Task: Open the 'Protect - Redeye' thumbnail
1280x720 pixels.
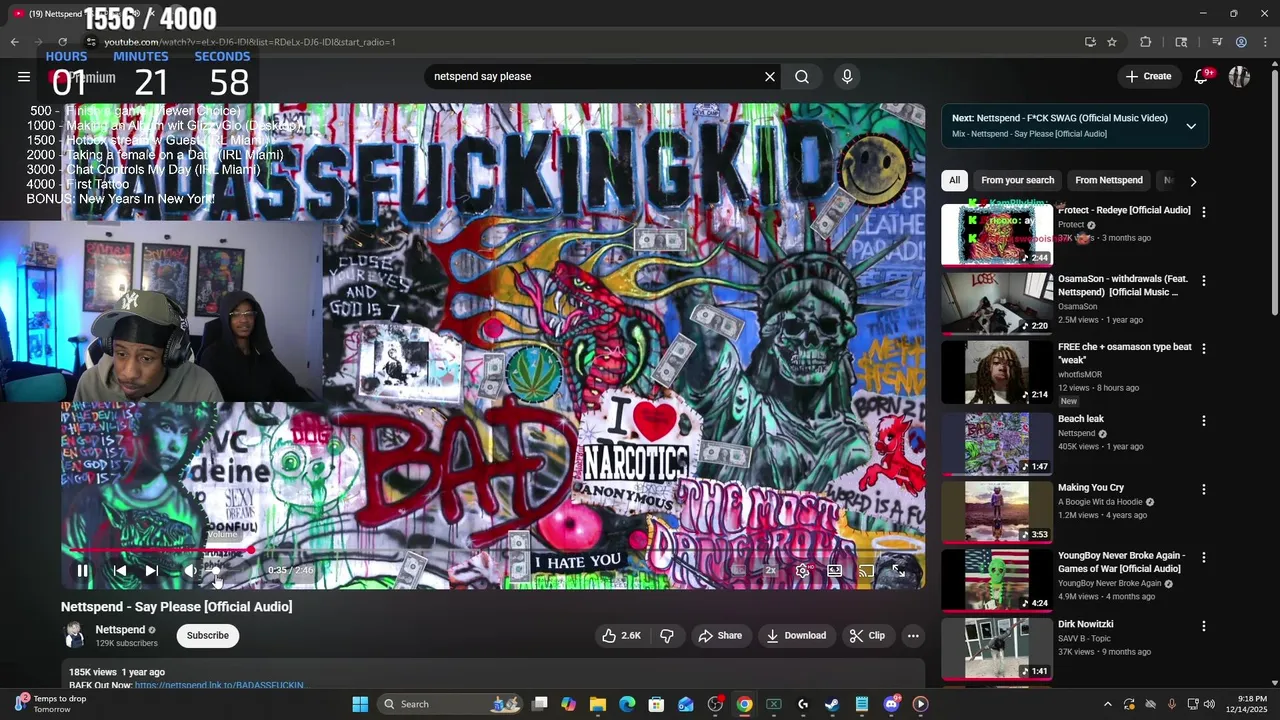Action: click(x=997, y=234)
